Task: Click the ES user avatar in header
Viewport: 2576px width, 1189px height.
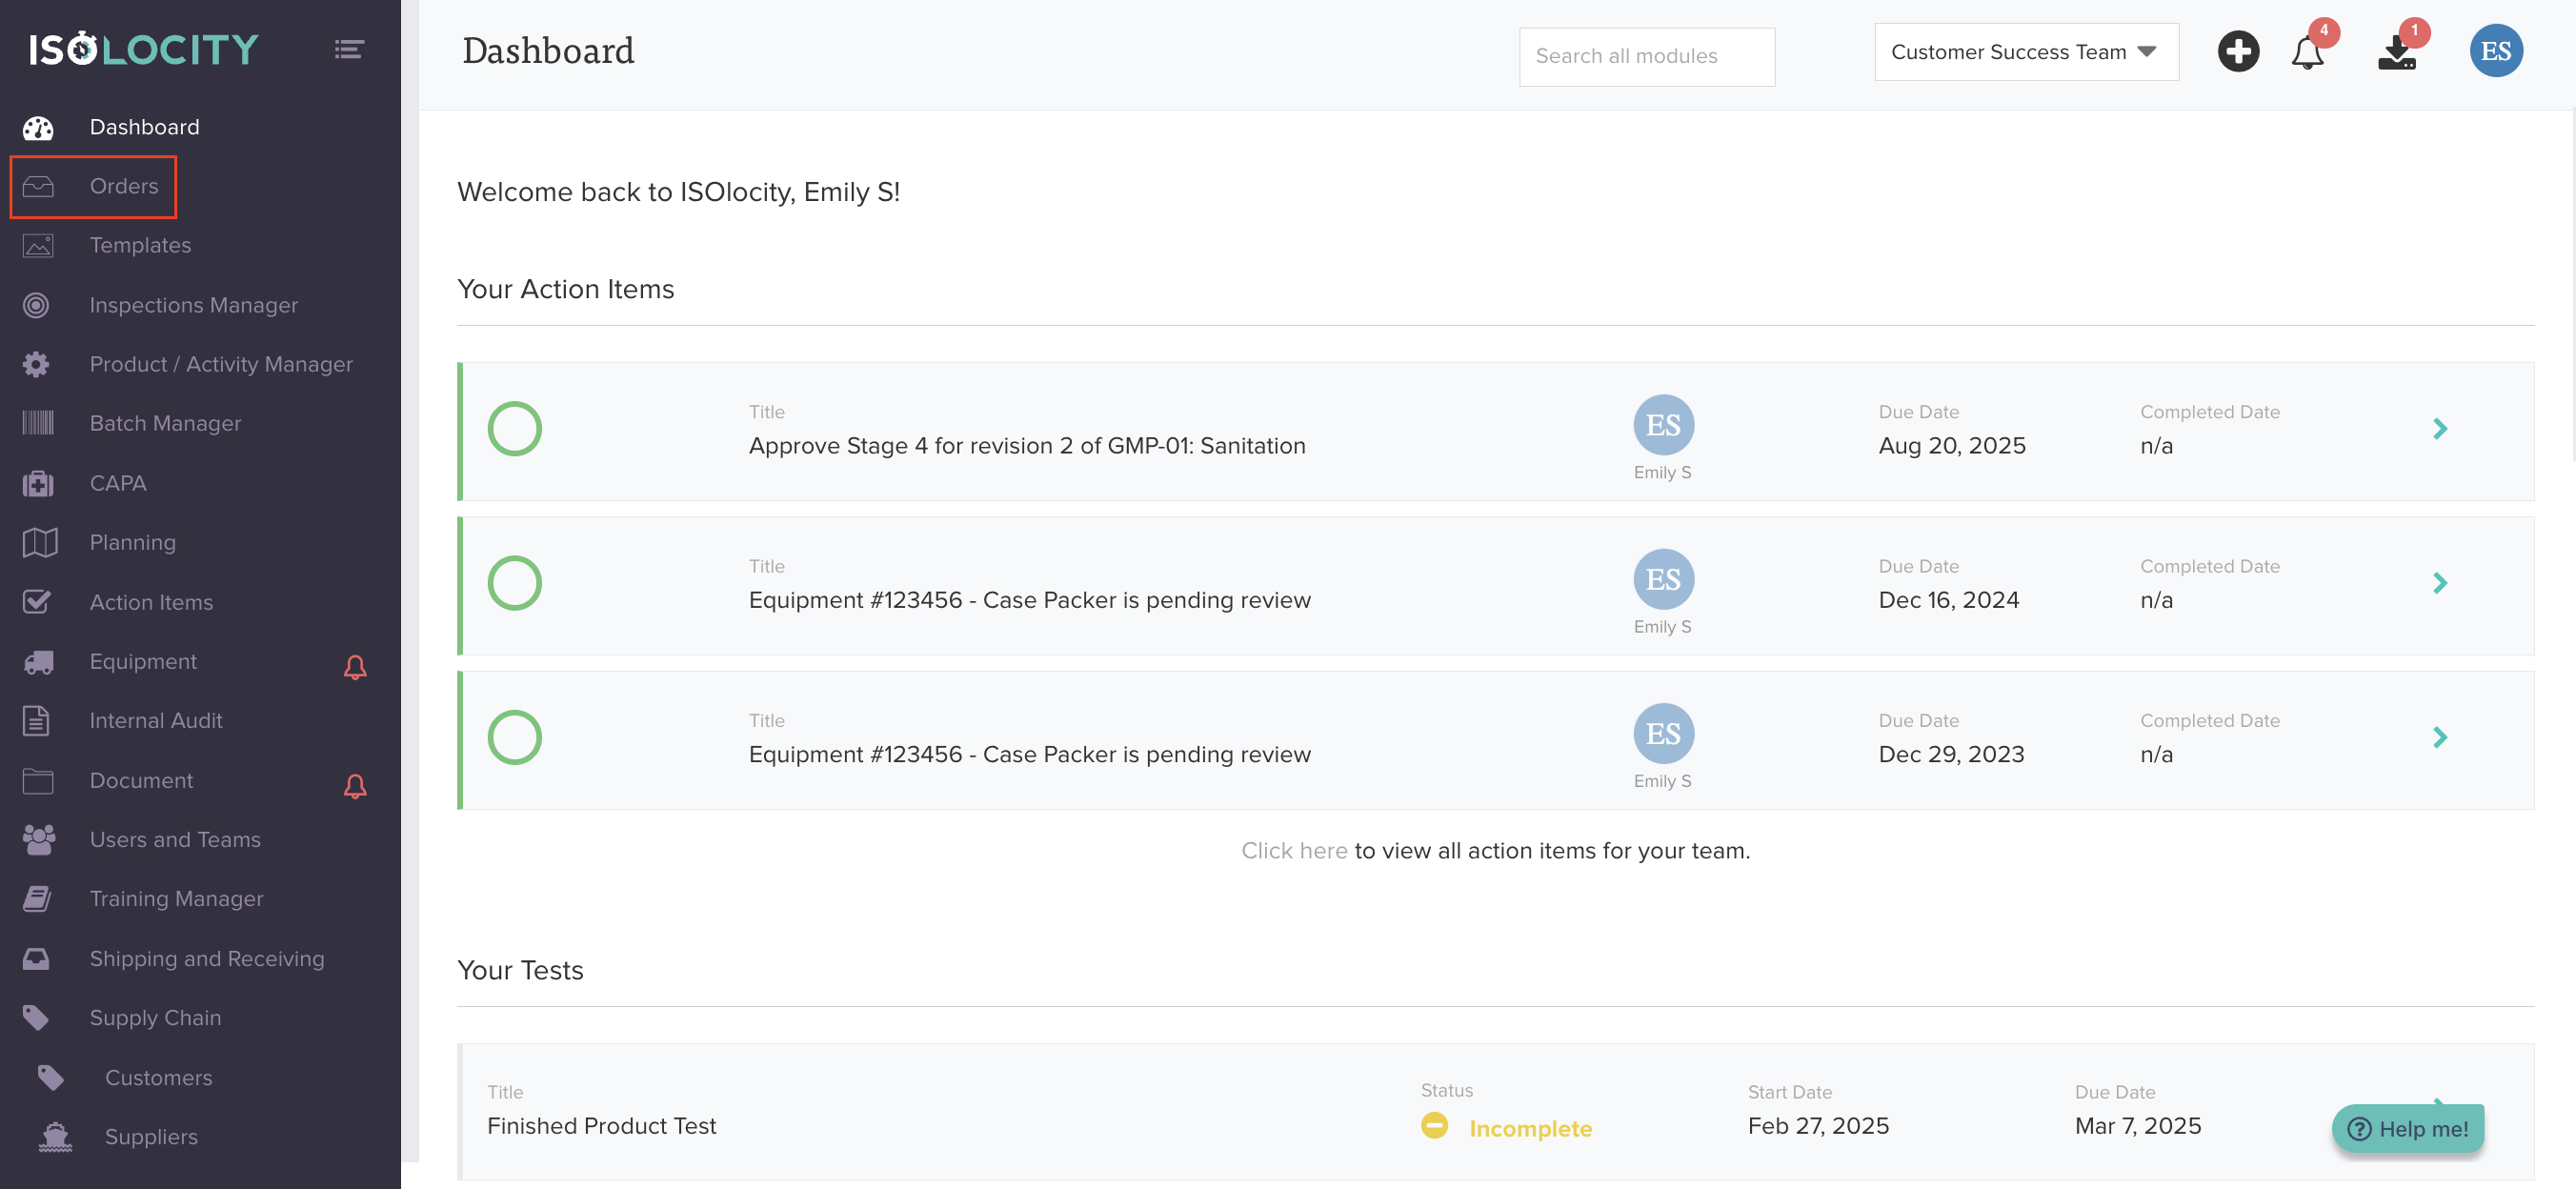Action: coord(2494,51)
